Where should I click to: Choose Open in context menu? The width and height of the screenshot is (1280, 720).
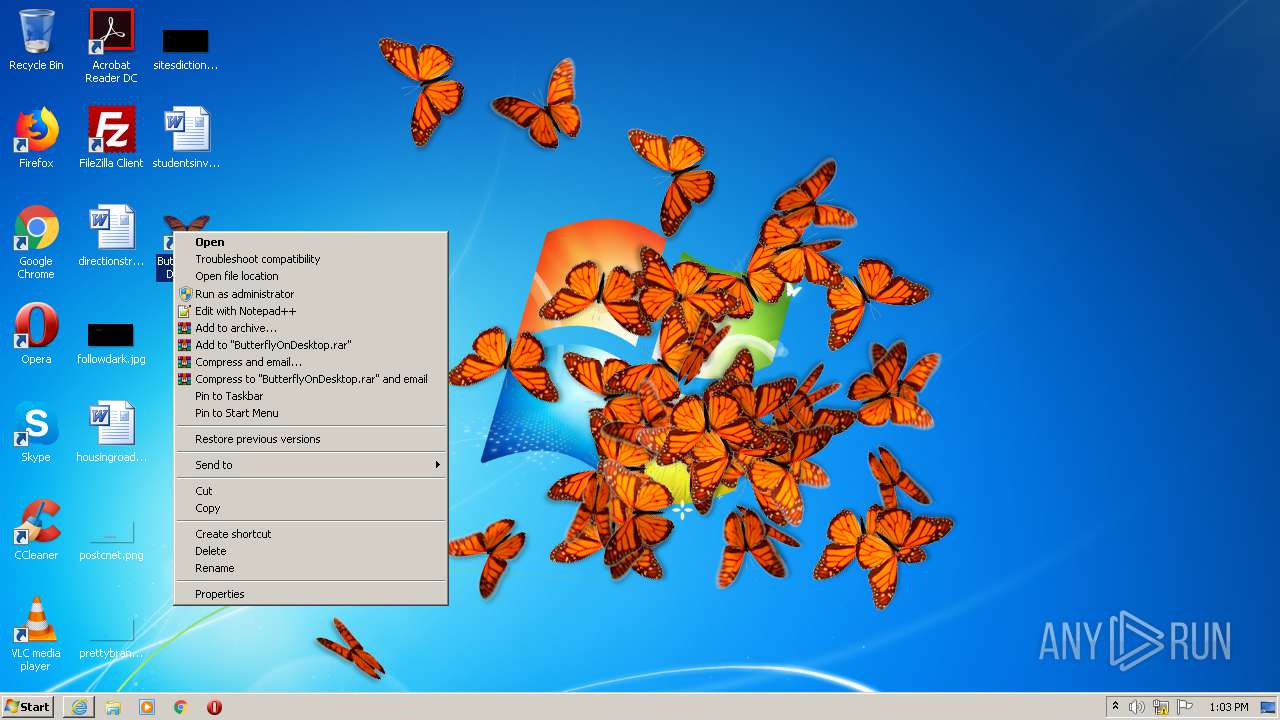[x=311, y=242]
